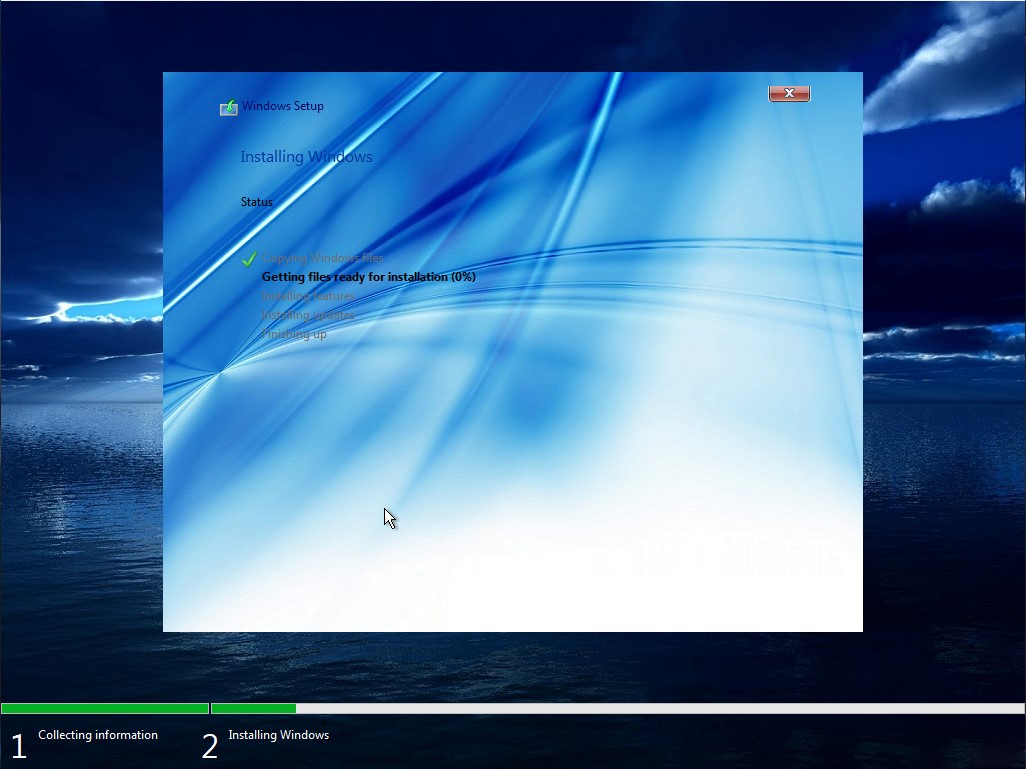Click the green checkmark beside Copying Windows files
The image size is (1026, 769).
click(249, 259)
